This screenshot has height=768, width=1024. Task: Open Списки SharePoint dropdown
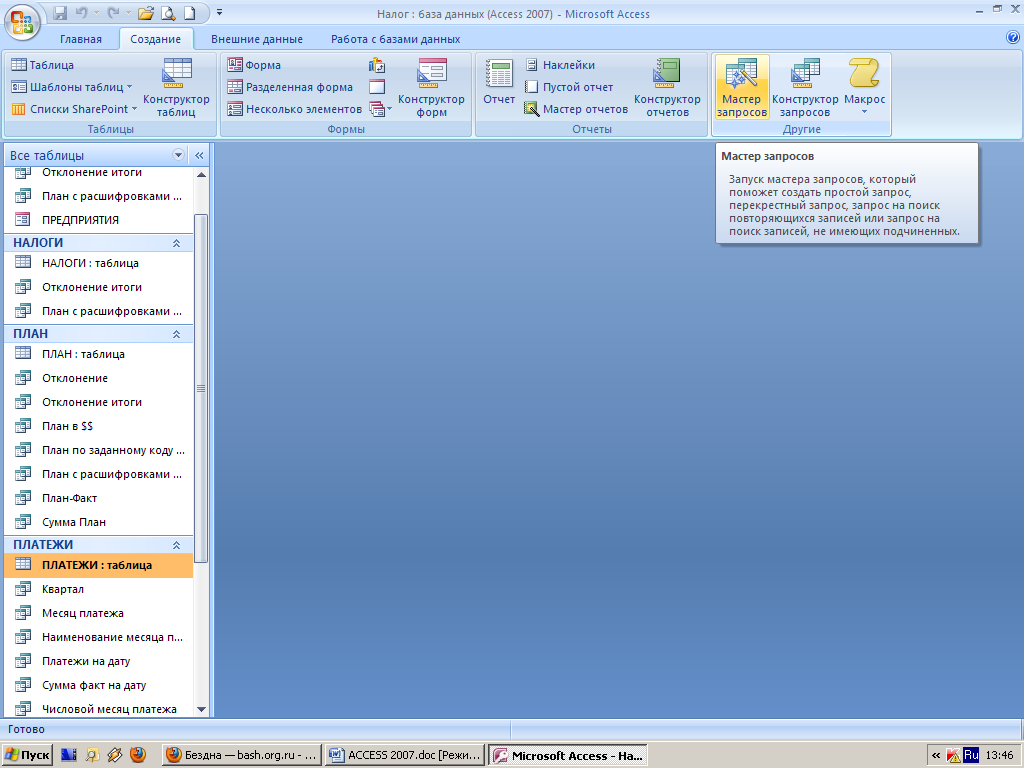[x=74, y=109]
